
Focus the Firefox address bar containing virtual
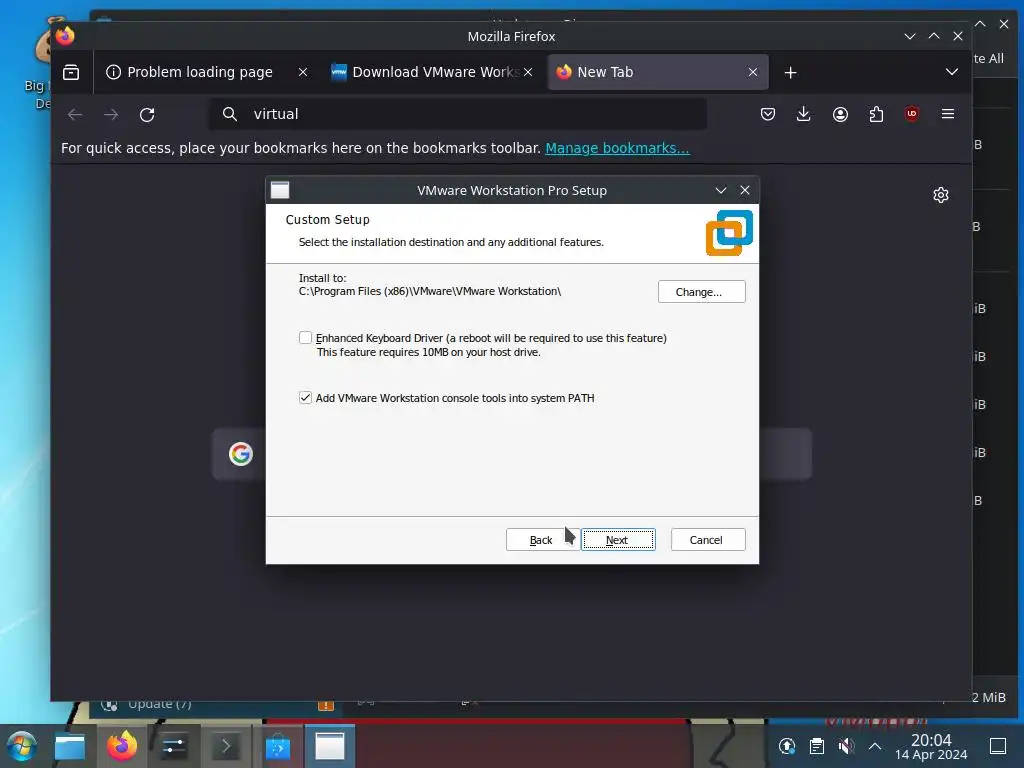[x=457, y=114]
